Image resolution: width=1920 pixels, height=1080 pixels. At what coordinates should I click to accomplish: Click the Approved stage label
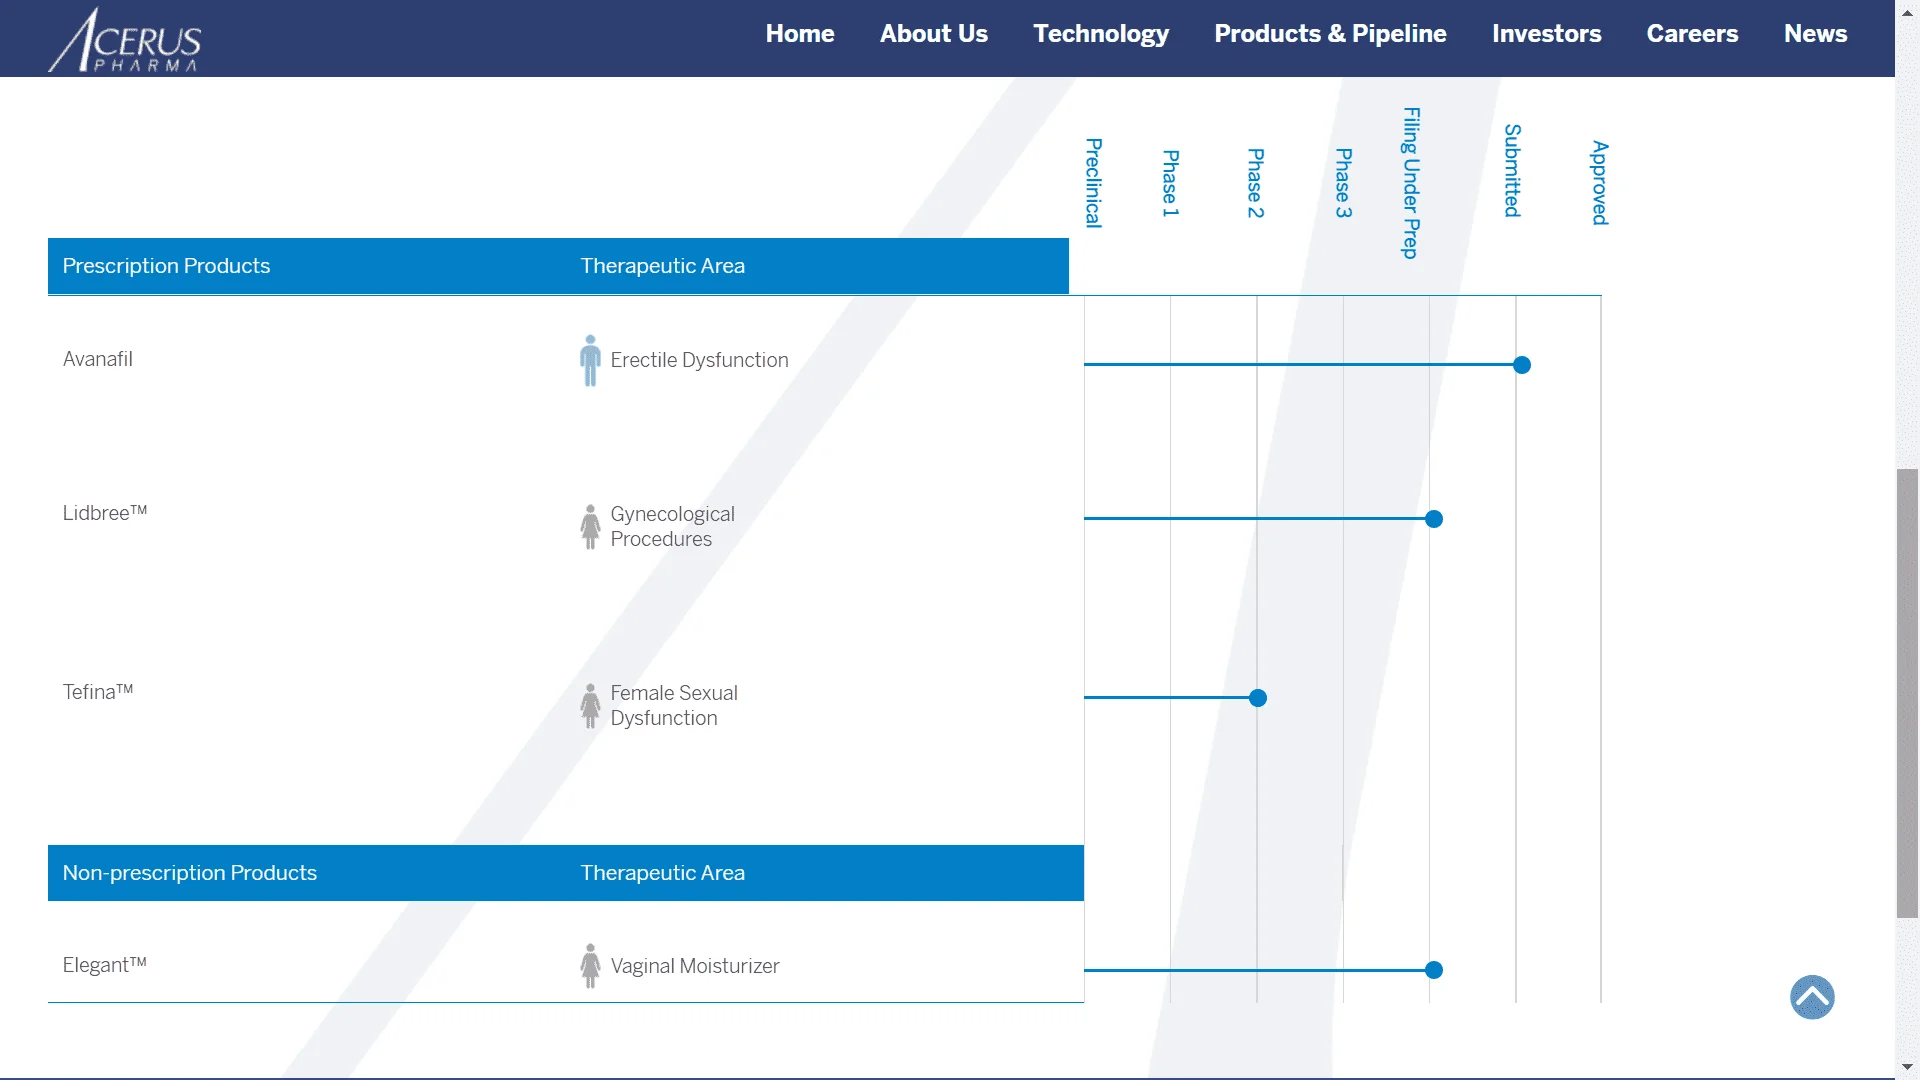(x=1600, y=183)
